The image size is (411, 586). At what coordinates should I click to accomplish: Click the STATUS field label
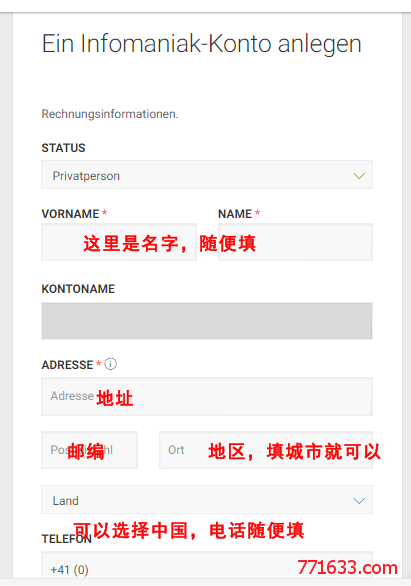[64, 148]
